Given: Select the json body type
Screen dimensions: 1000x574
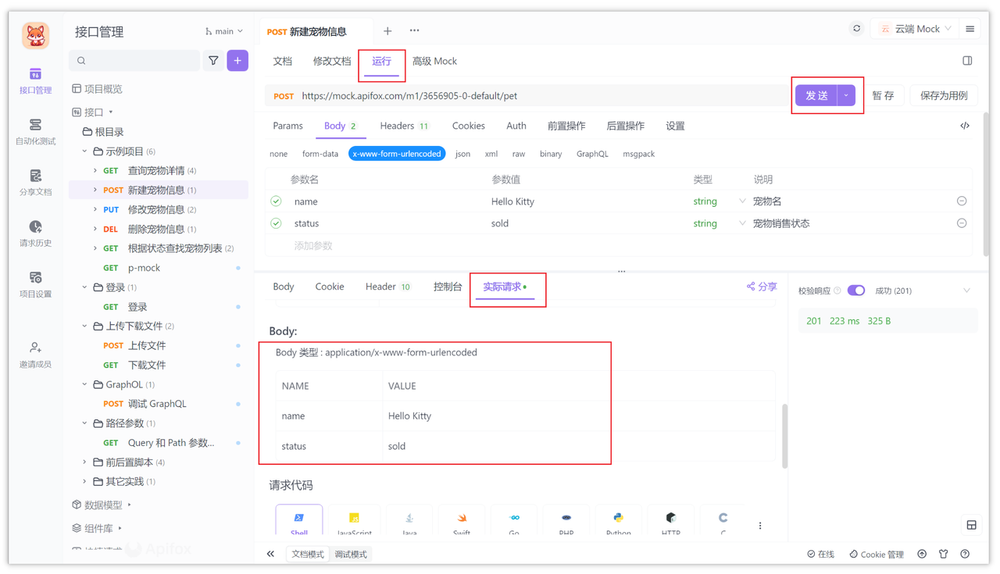Looking at the screenshot, I should (462, 154).
